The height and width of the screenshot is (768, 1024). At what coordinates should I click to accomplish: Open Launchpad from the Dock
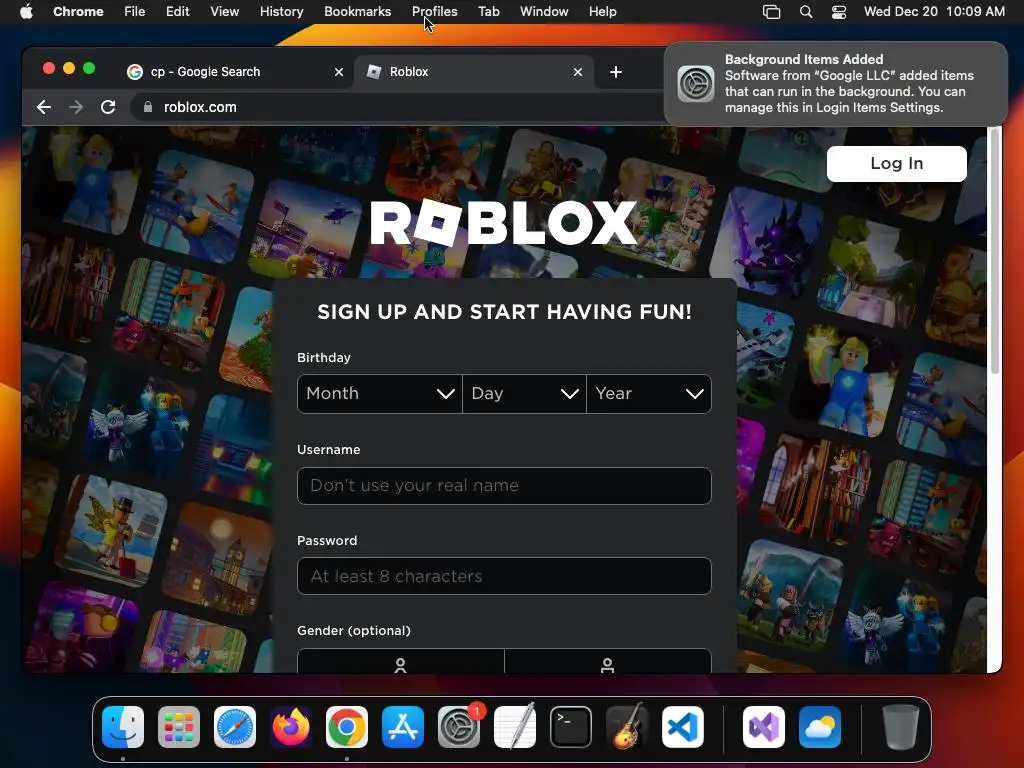[179, 727]
